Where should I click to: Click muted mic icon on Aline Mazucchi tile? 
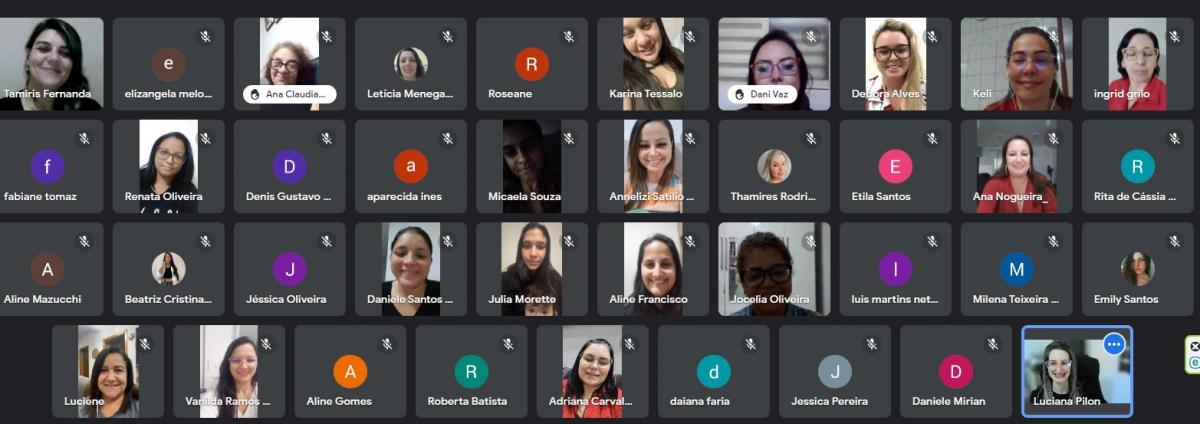(x=84, y=241)
